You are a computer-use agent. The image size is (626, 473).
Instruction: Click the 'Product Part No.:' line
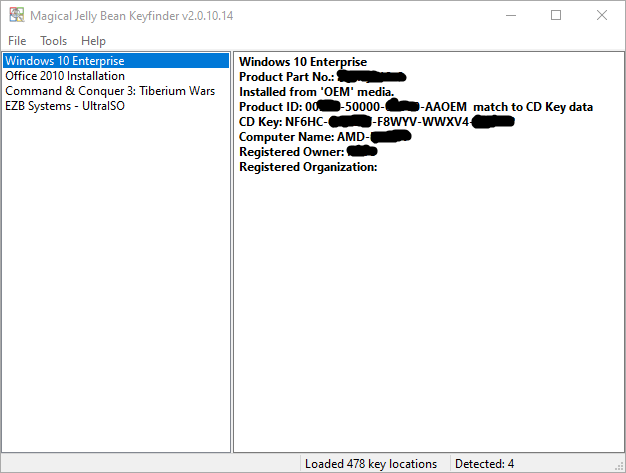coord(323,77)
